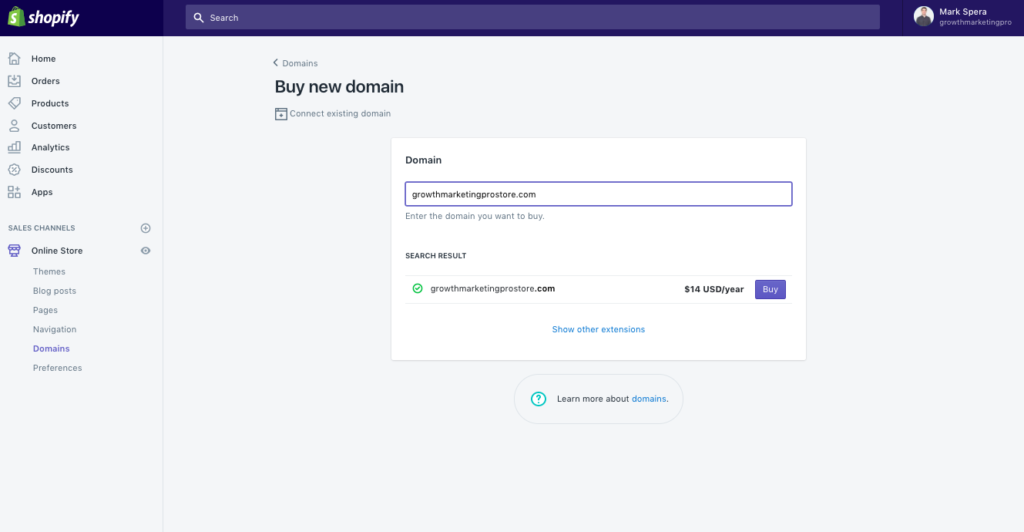Click the Customers person icon
1024x532 pixels.
coord(14,125)
